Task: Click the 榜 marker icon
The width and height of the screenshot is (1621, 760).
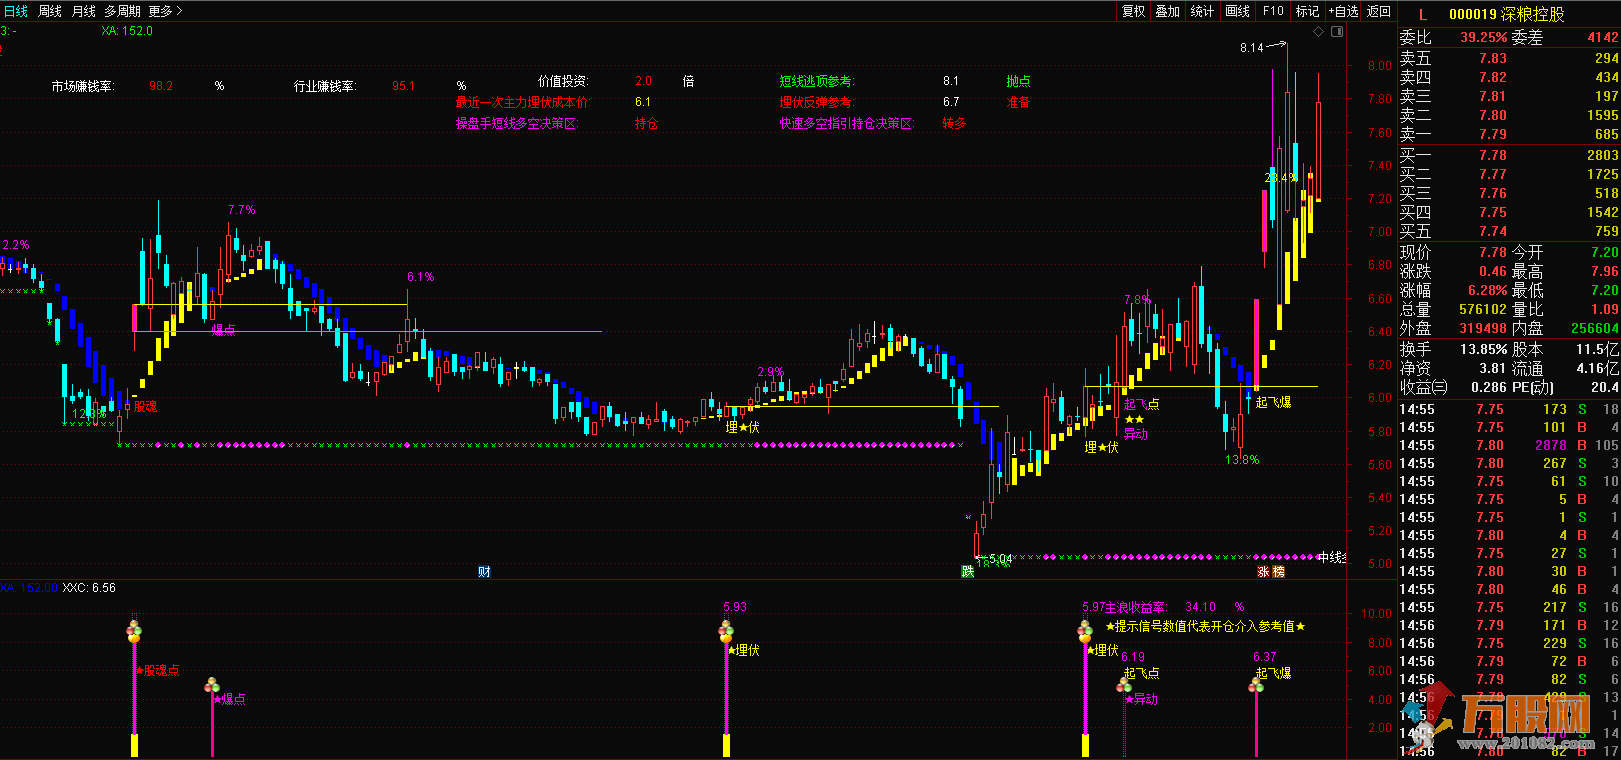Action: coord(1278,572)
